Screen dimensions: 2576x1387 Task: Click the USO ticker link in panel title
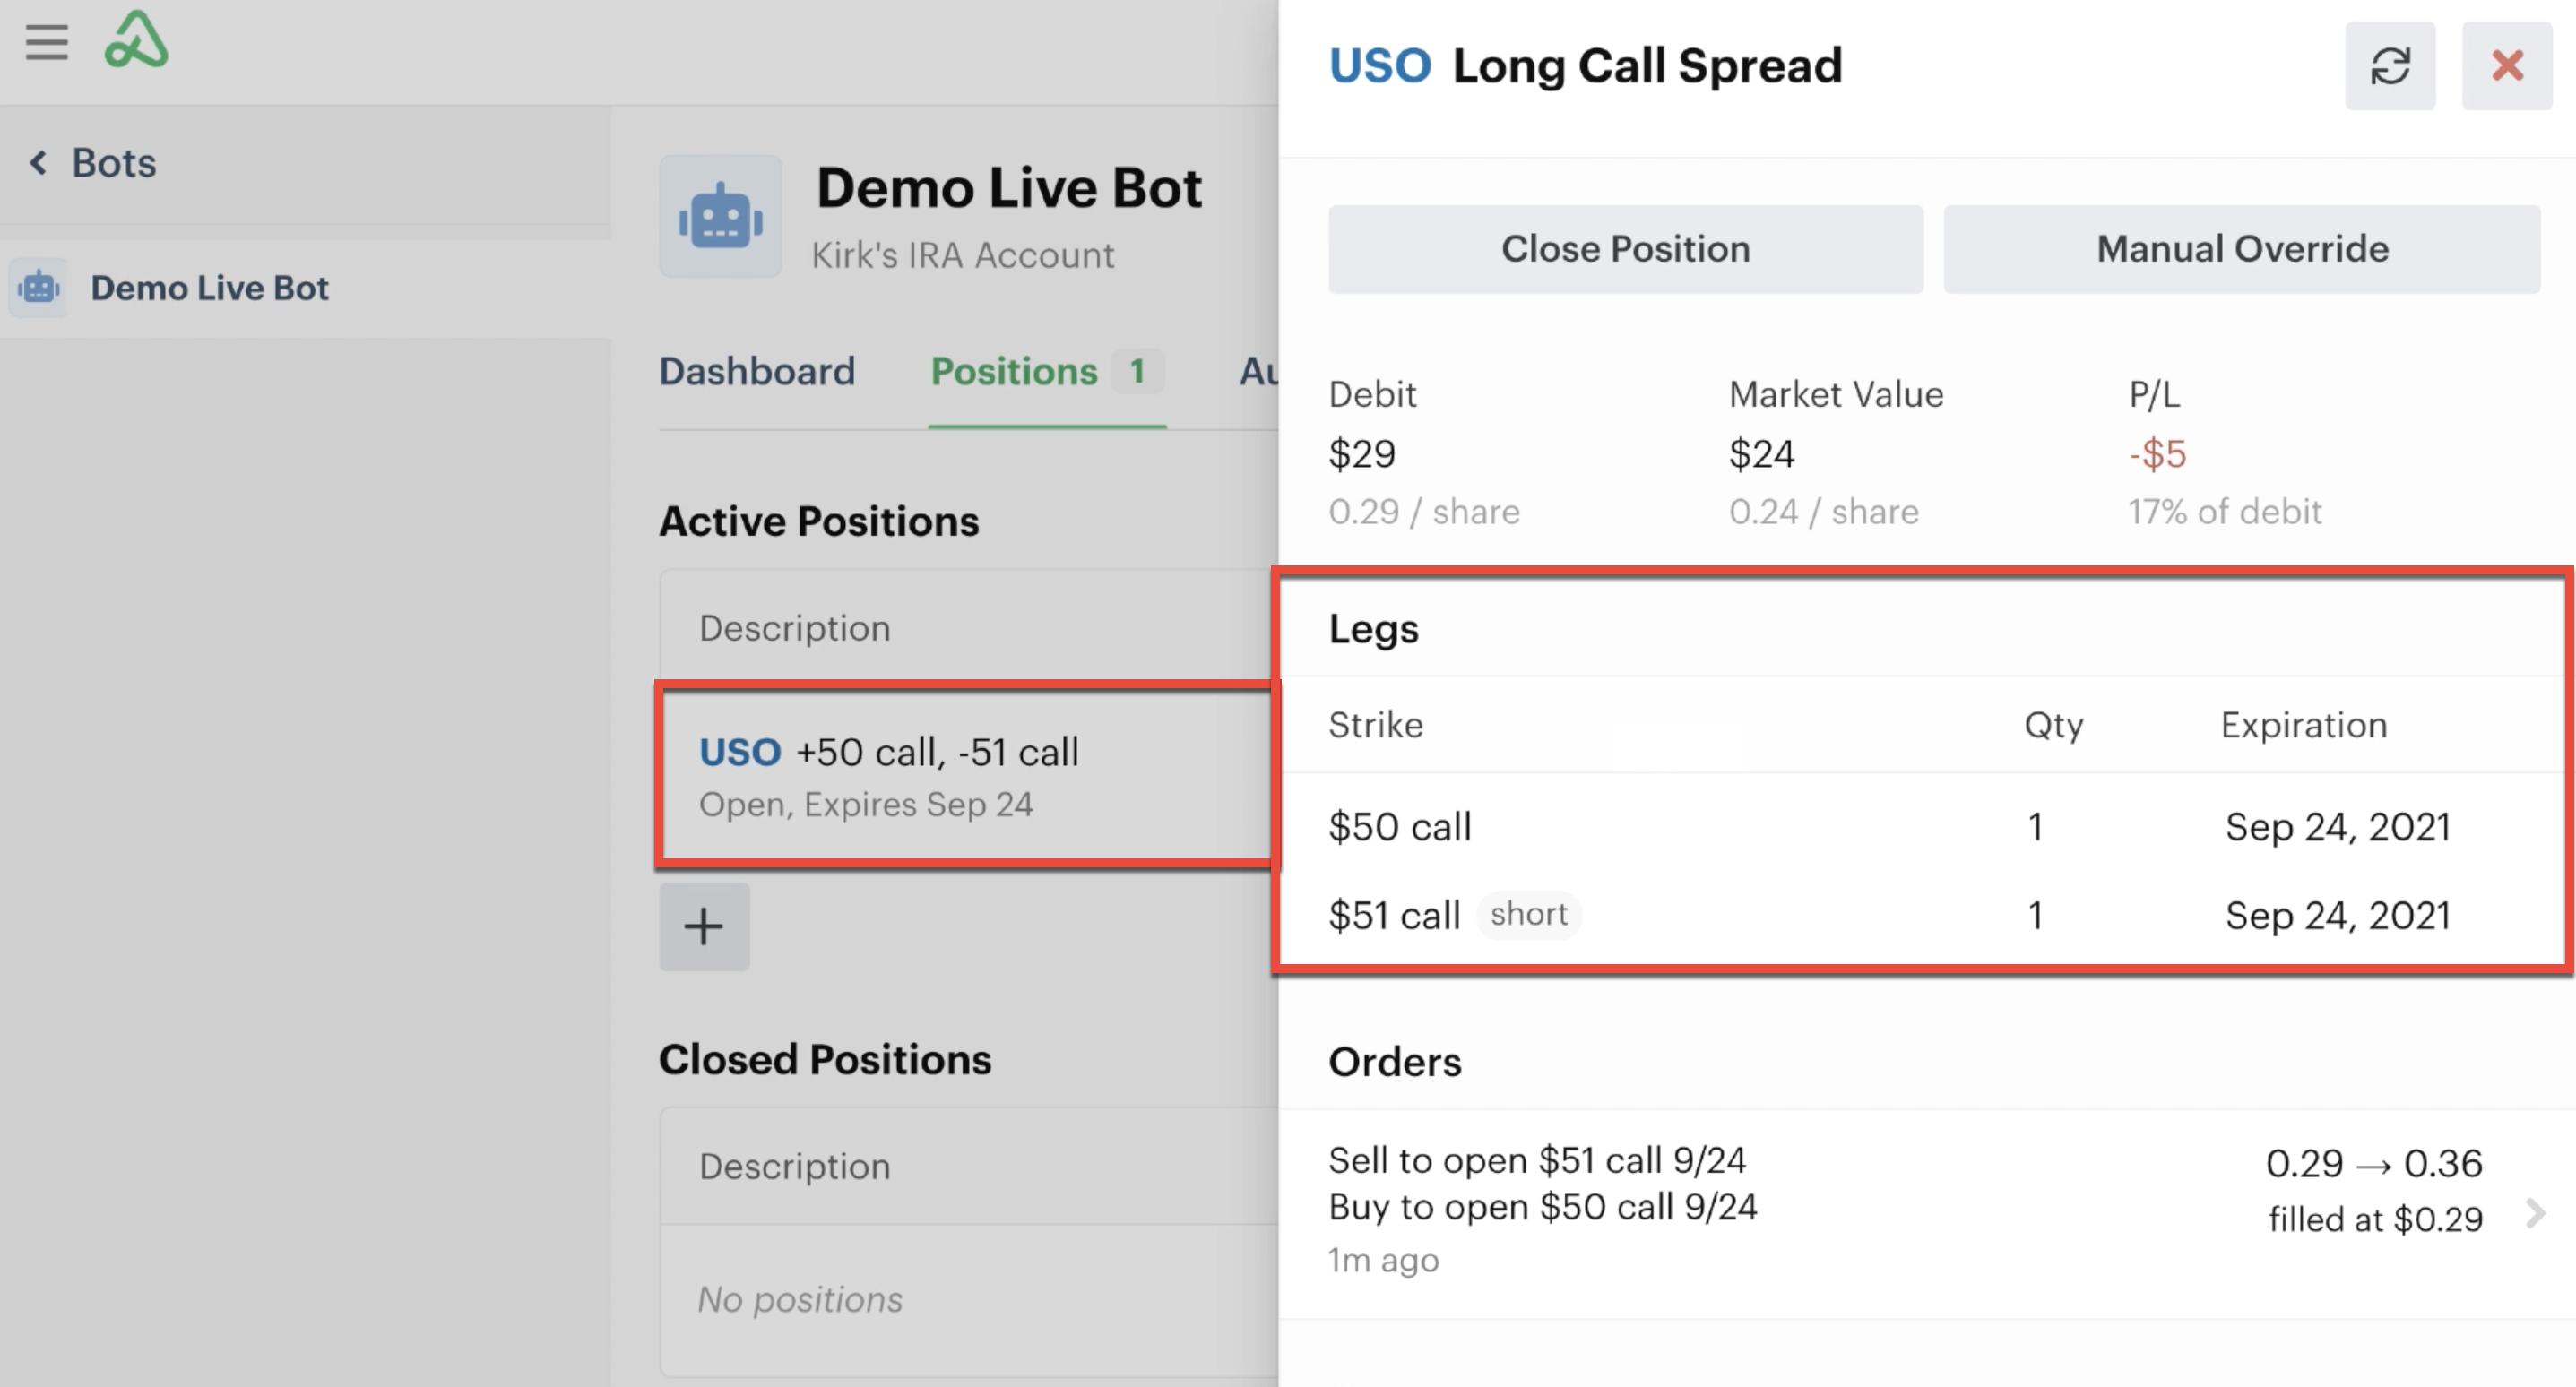pos(1380,66)
